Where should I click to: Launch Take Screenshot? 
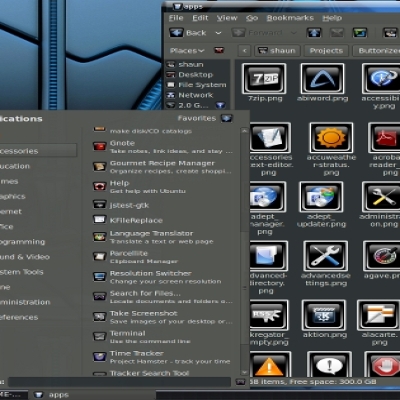162,317
